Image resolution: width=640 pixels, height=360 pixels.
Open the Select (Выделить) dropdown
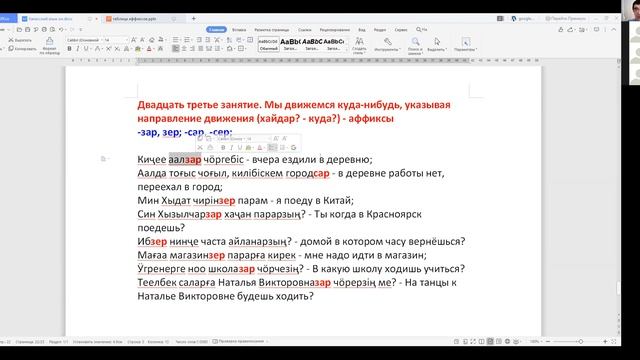pos(437,44)
